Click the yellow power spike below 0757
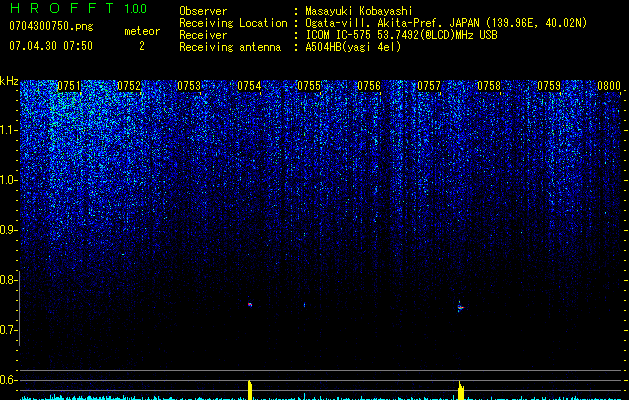The image size is (629, 400). pos(461,390)
